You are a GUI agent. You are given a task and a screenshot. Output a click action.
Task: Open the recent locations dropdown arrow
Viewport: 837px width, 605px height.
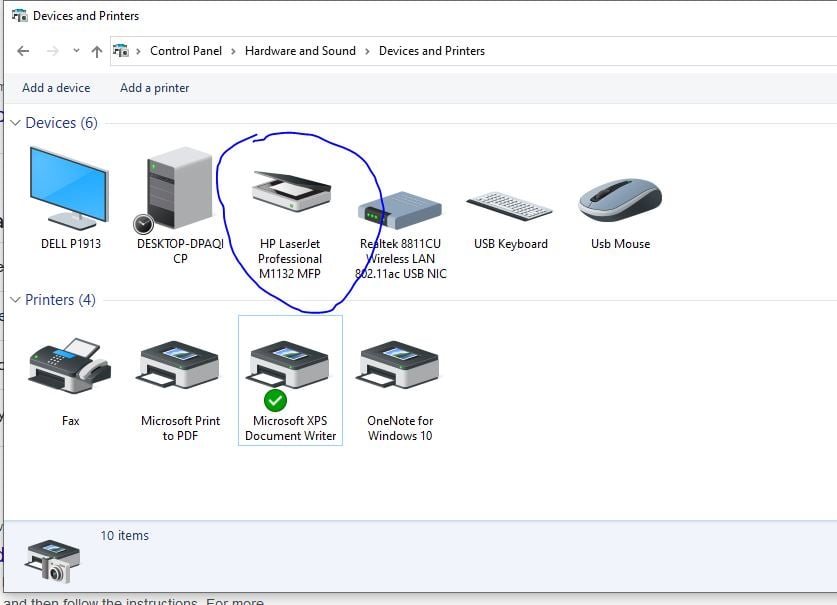click(x=76, y=51)
